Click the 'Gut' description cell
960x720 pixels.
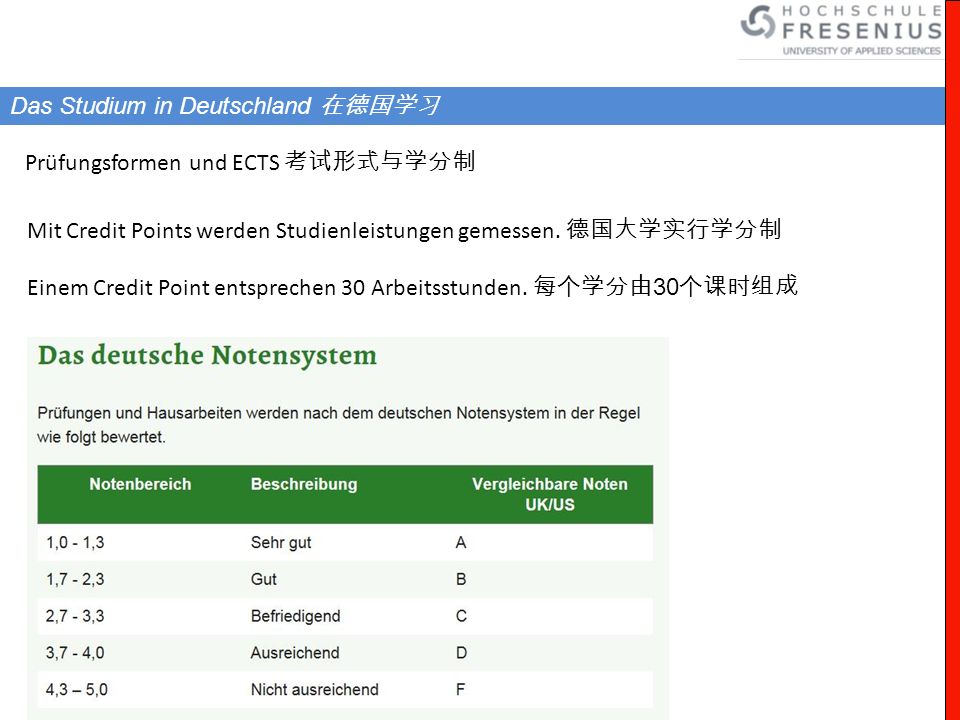point(264,579)
